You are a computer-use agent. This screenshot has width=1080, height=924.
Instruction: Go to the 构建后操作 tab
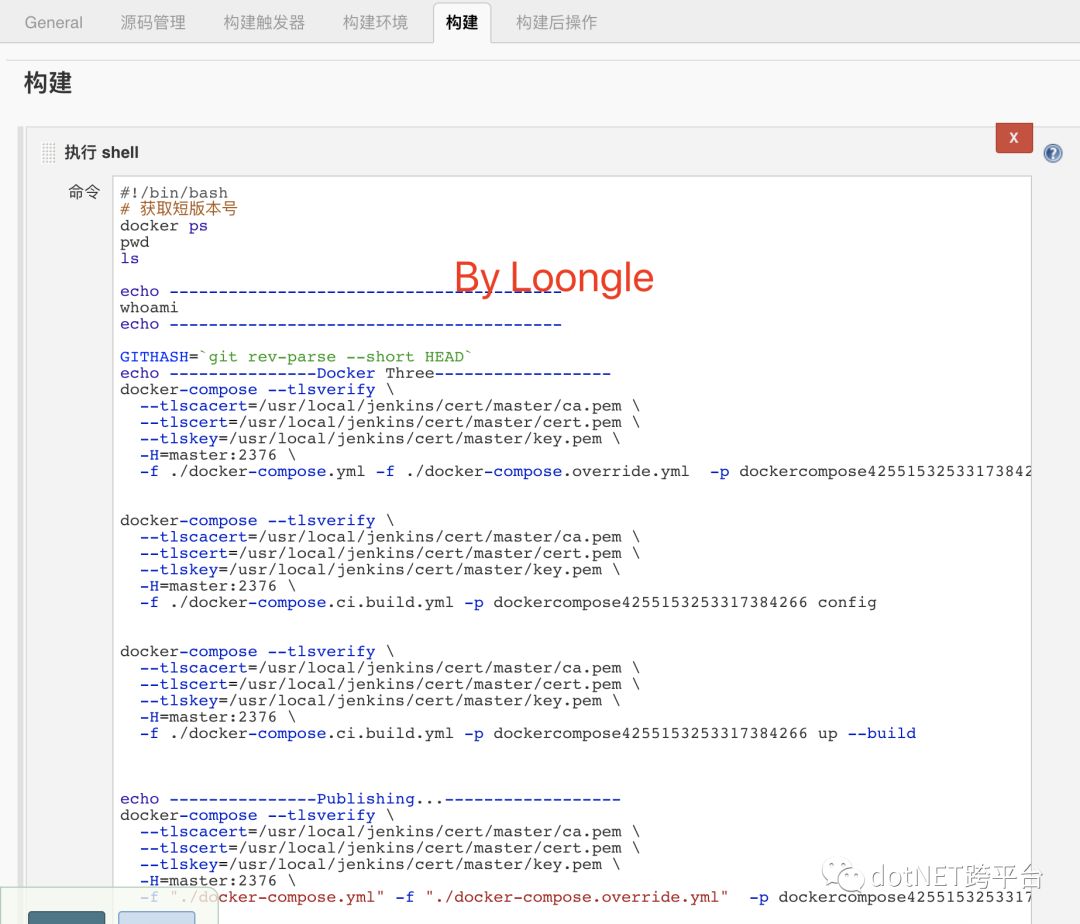click(x=557, y=23)
